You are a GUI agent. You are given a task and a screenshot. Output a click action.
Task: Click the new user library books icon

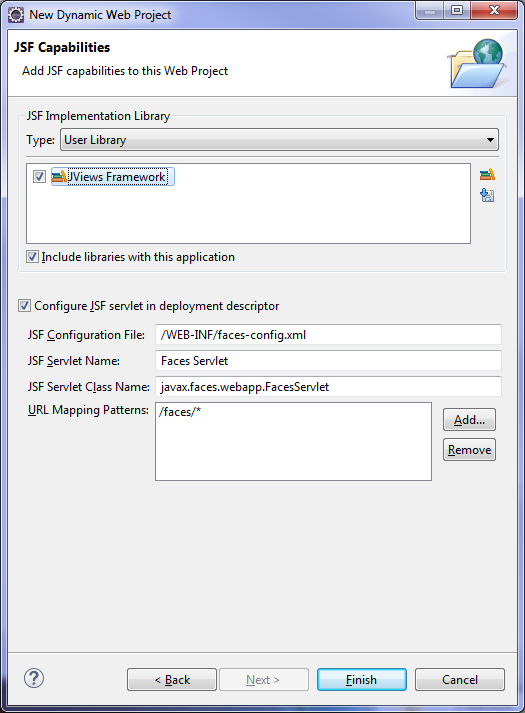(487, 175)
